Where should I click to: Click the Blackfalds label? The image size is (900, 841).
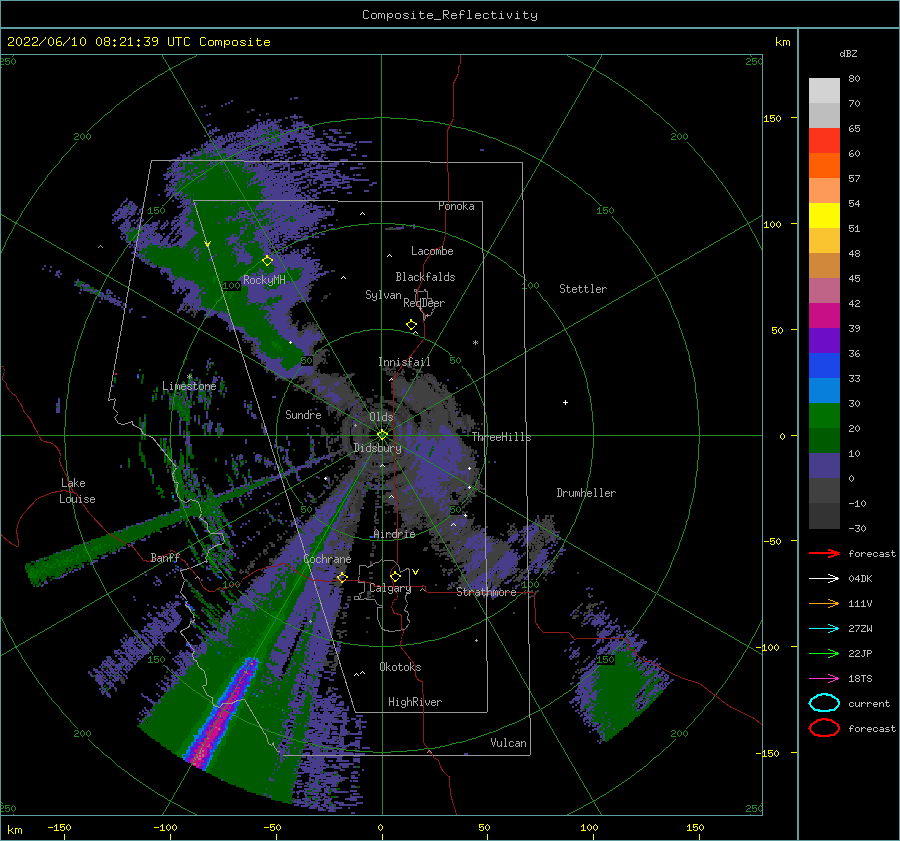click(425, 277)
